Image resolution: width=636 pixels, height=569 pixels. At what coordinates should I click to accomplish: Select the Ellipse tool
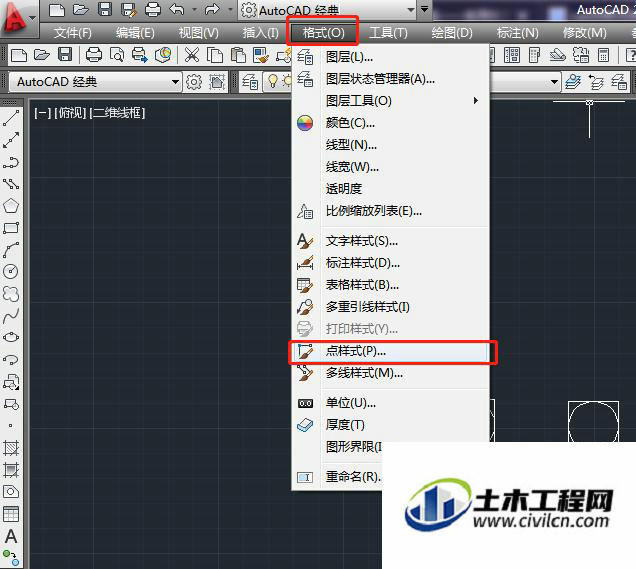[11, 337]
